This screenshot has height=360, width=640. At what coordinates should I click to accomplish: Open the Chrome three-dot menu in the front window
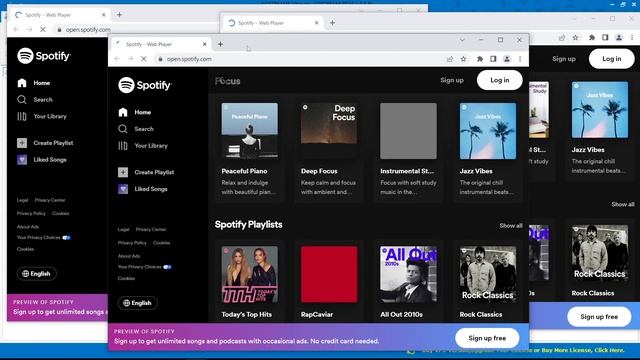point(520,59)
